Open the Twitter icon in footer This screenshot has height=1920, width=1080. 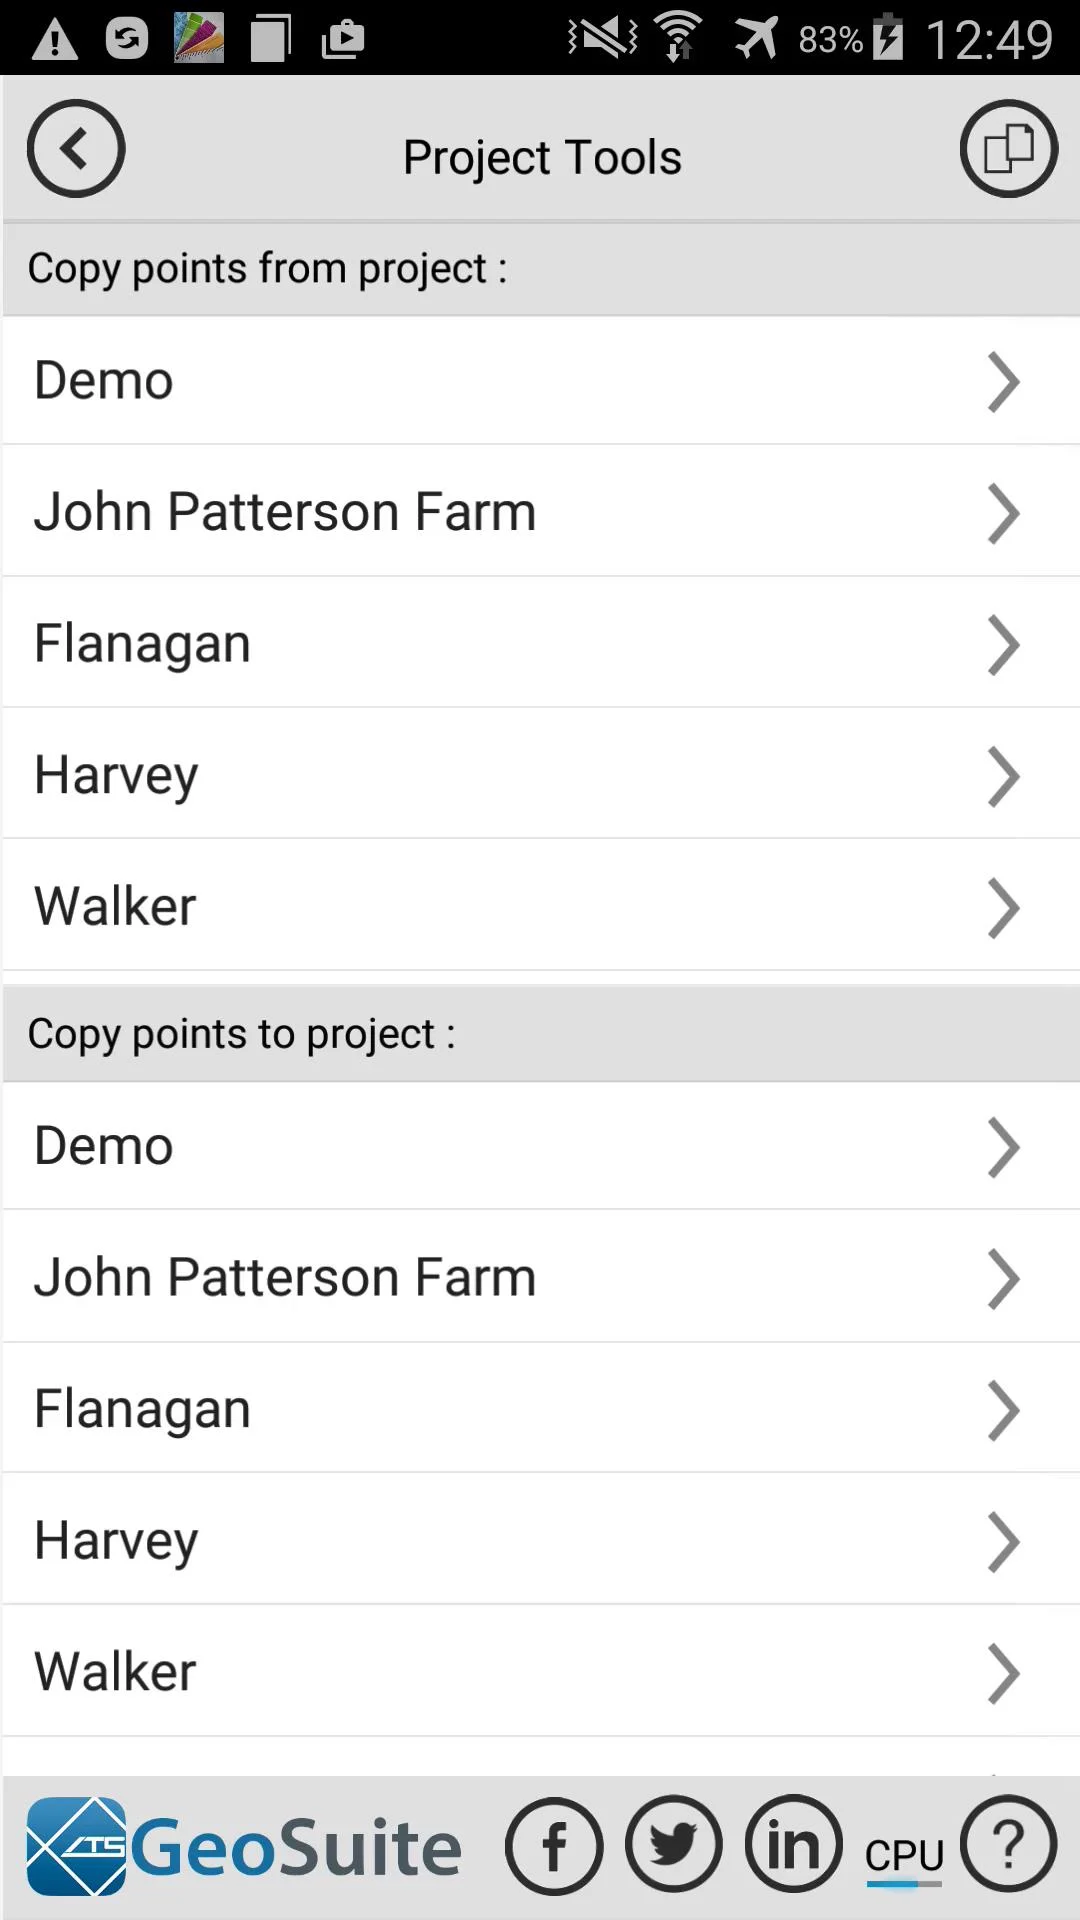(674, 1844)
